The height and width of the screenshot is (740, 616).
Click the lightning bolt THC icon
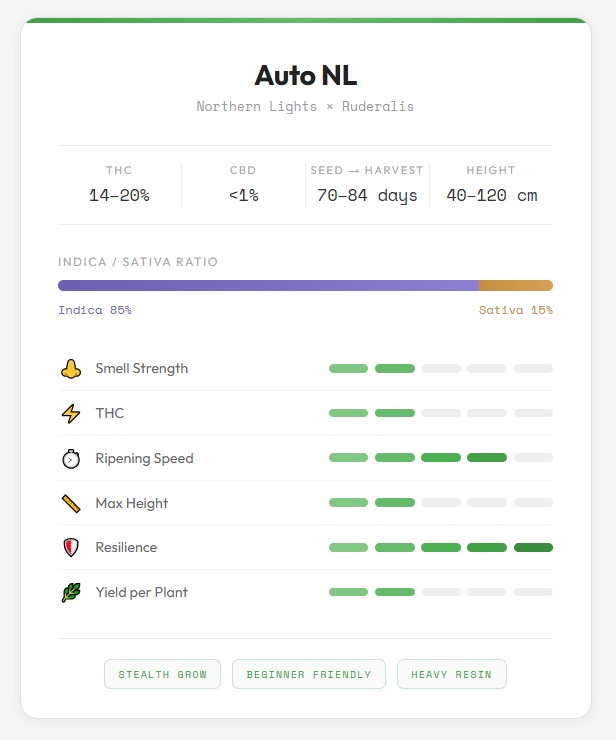(70, 414)
